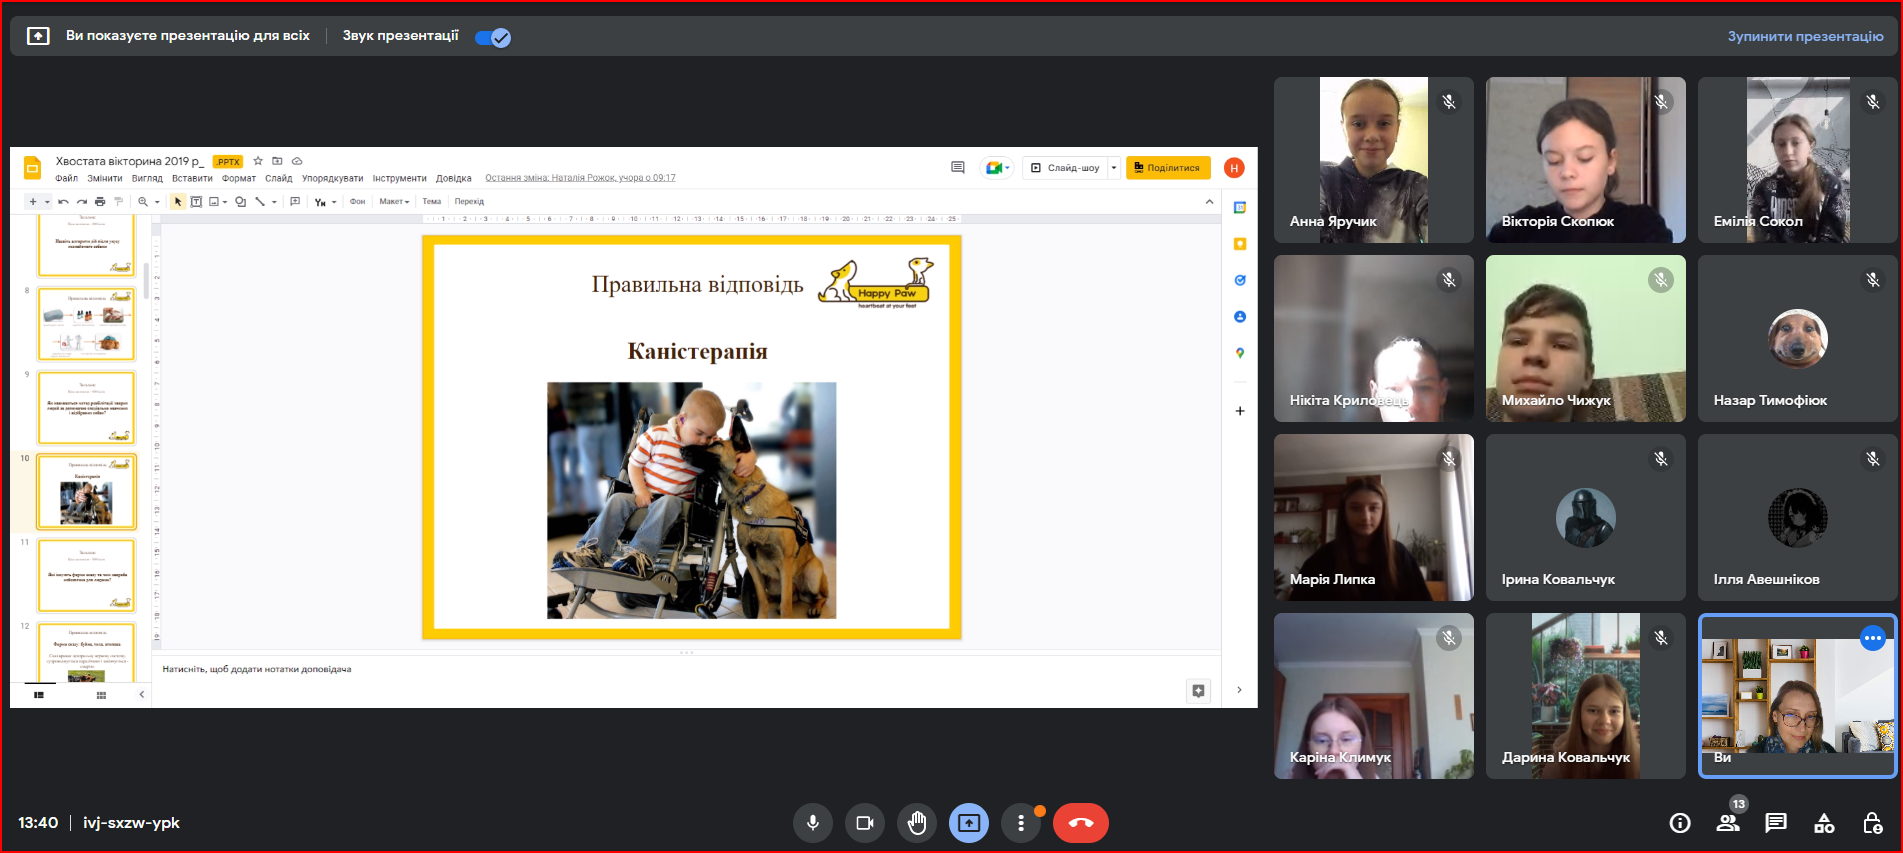Use paint format tool
This screenshot has width=1903, height=853.
click(118, 202)
